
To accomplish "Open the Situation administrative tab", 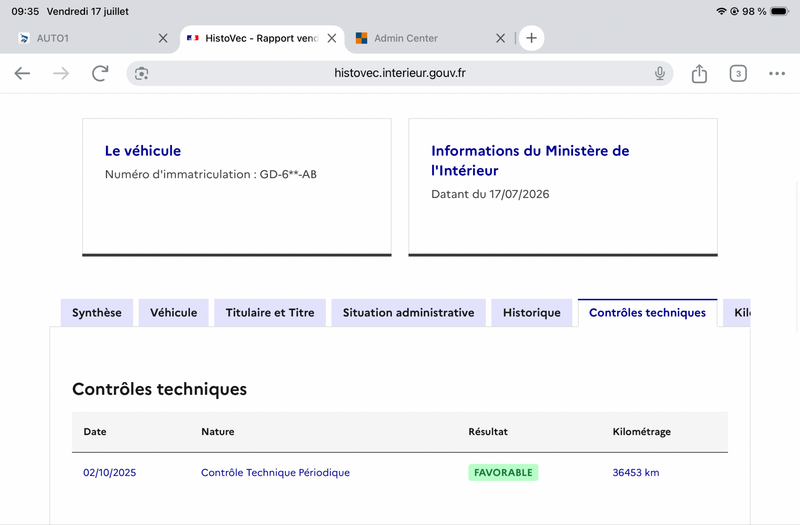I will pyautogui.click(x=408, y=313).
